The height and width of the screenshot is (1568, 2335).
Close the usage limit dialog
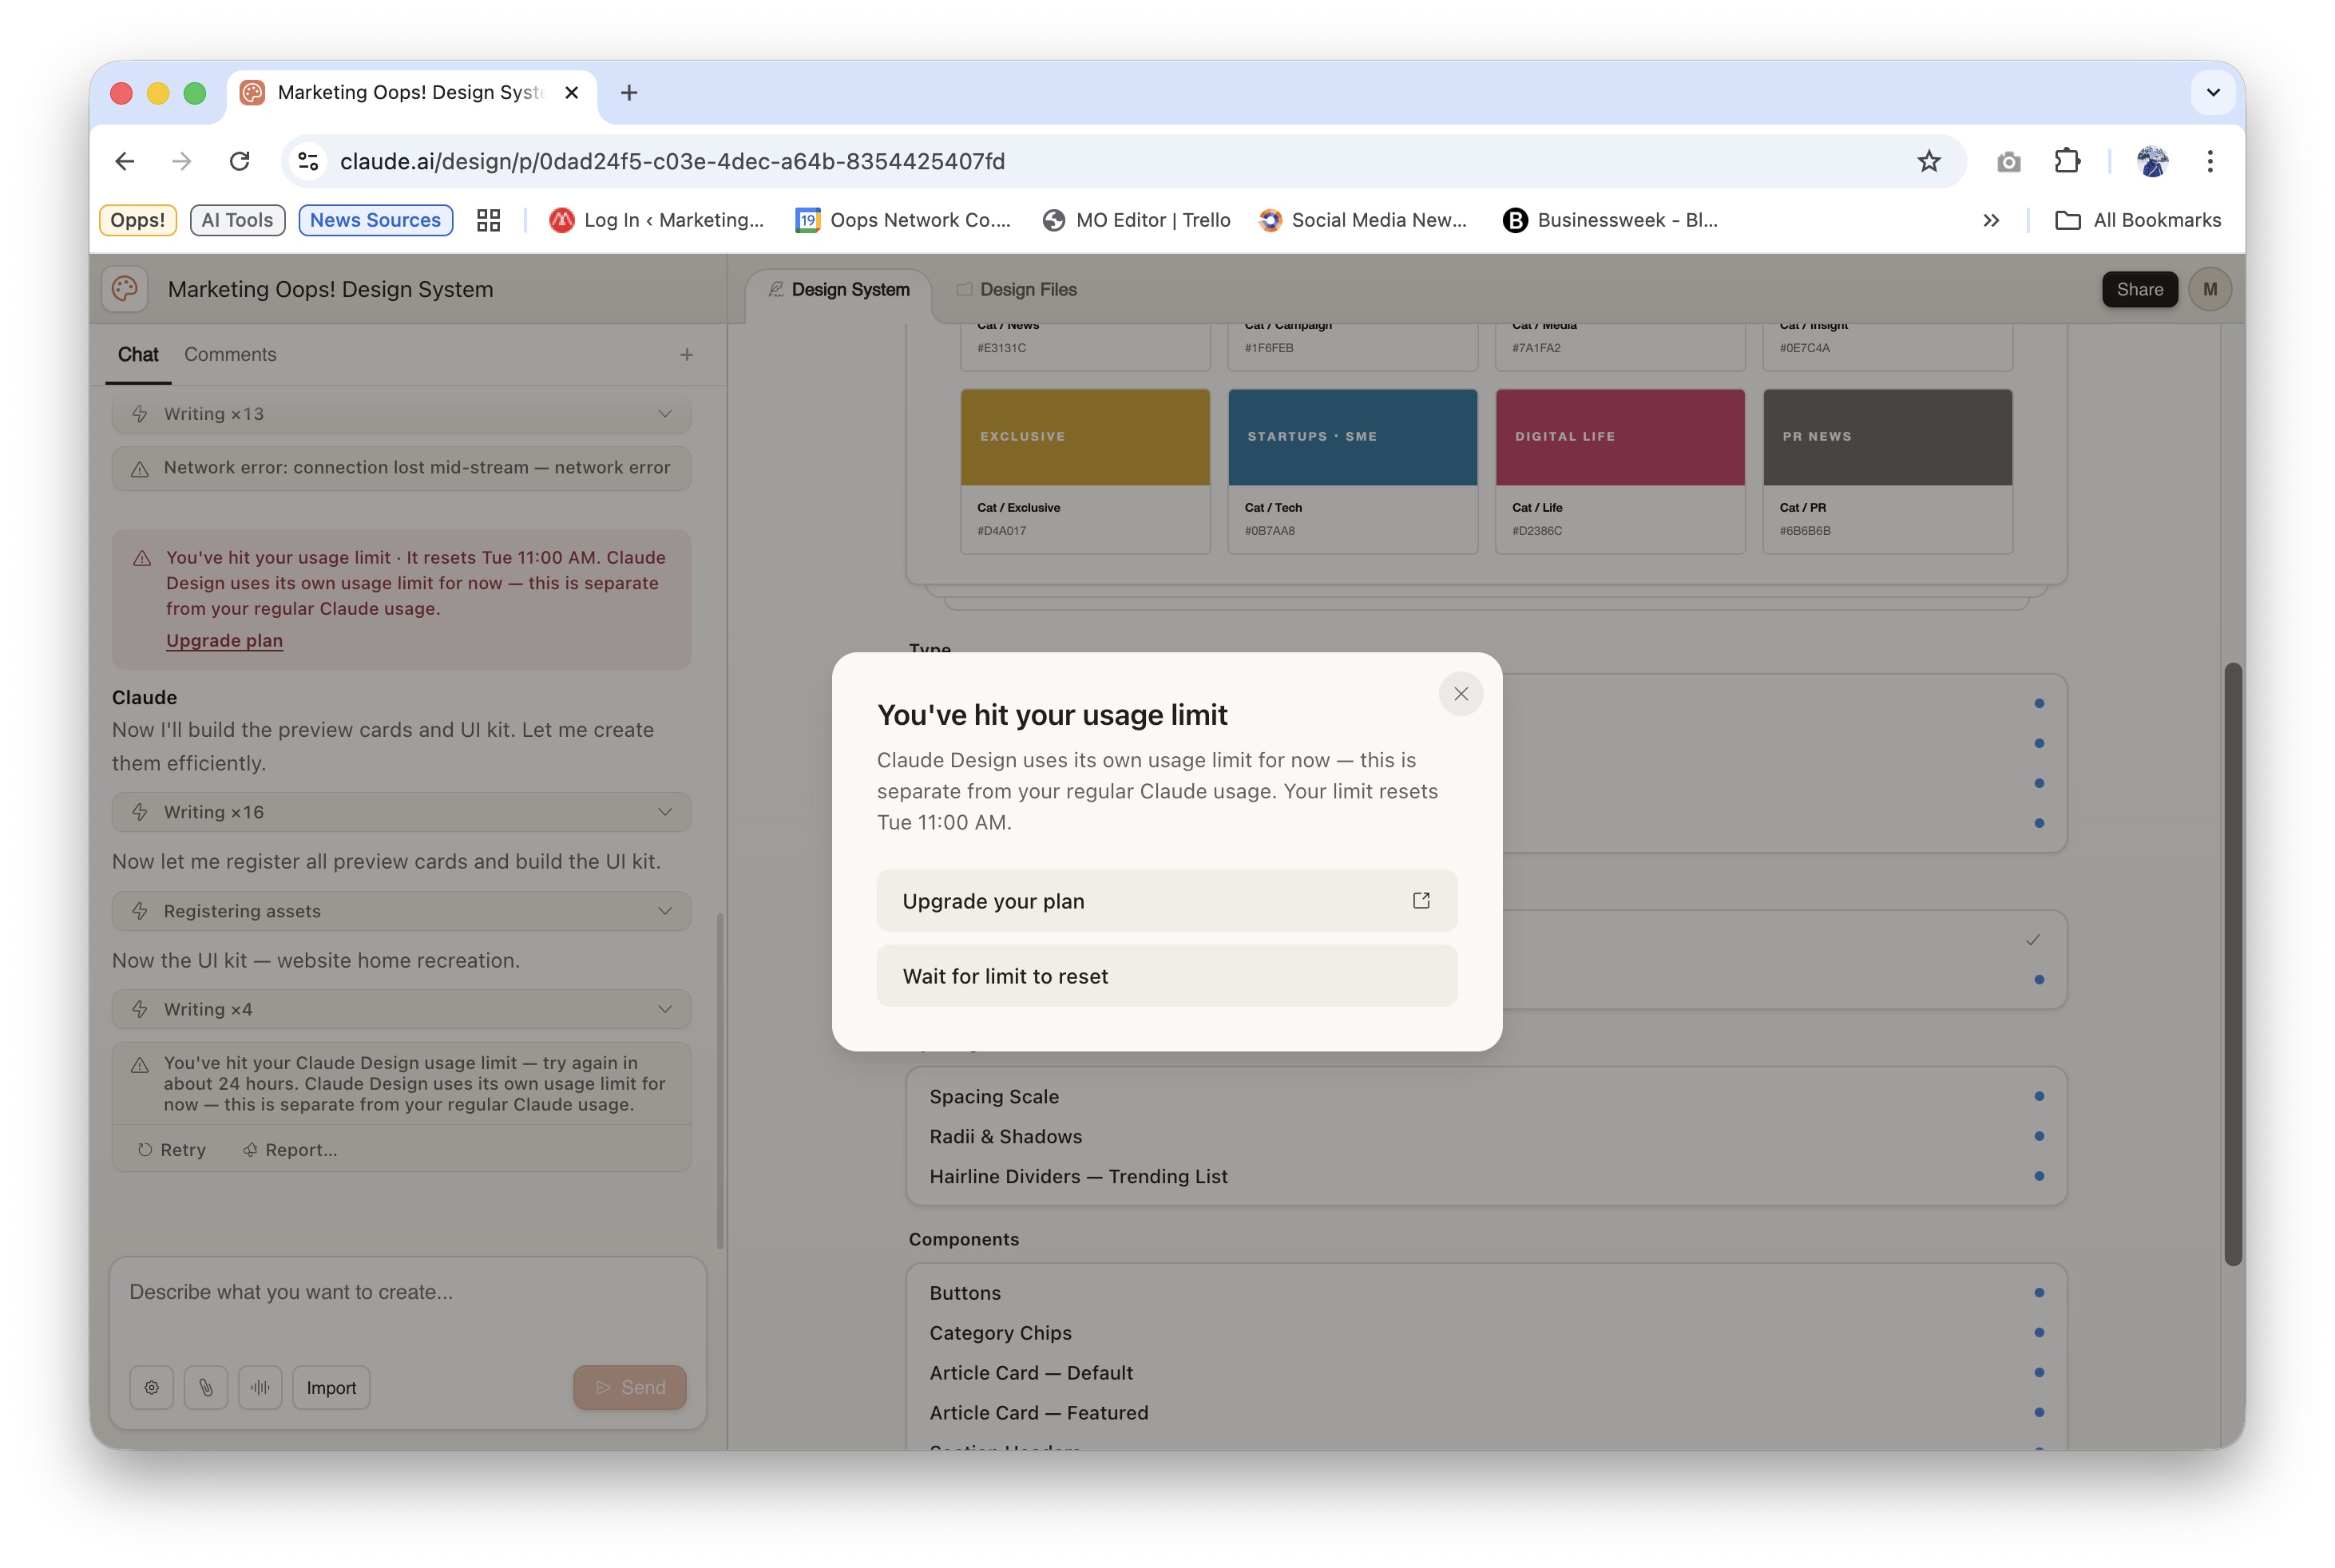[x=1460, y=694]
